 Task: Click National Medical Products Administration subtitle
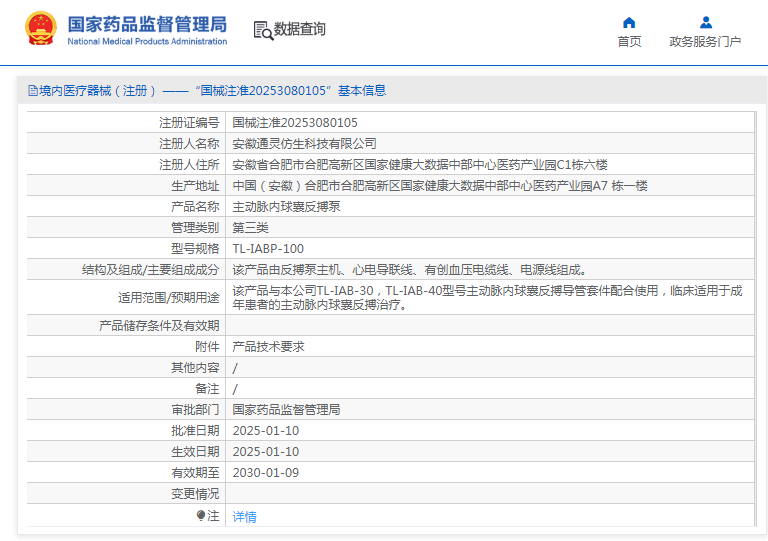[x=147, y=42]
